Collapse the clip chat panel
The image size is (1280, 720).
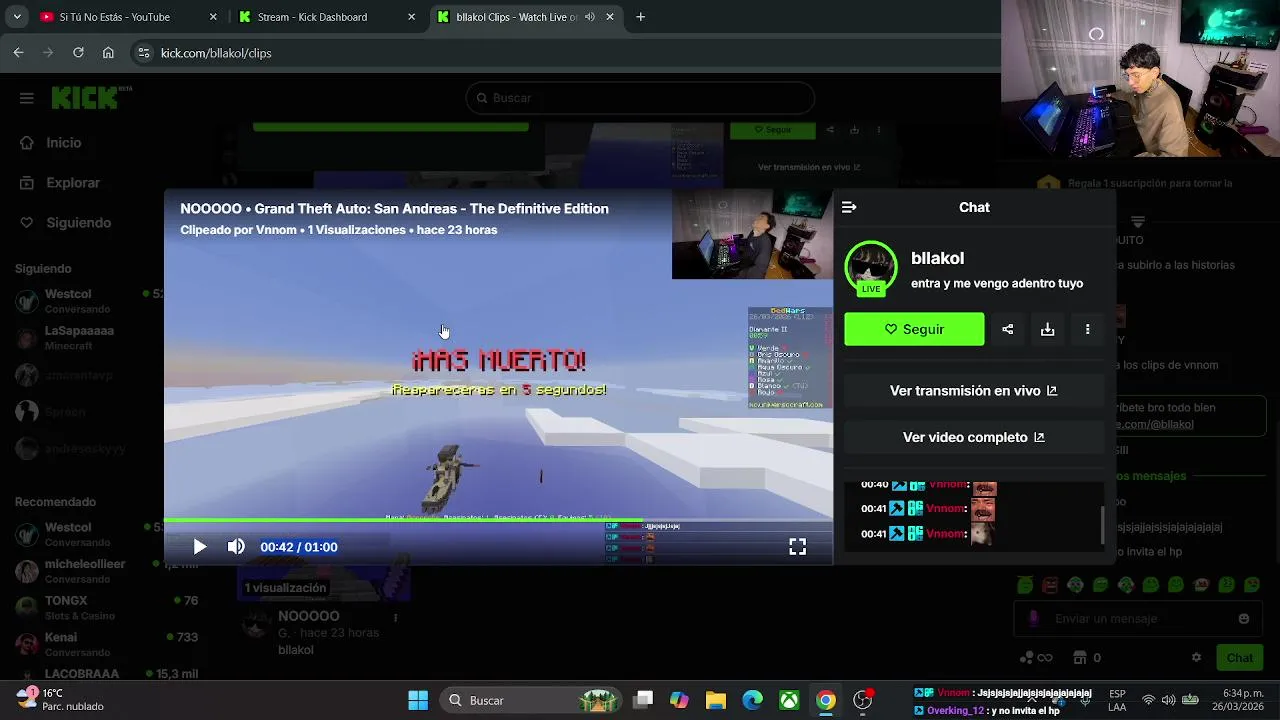point(849,207)
